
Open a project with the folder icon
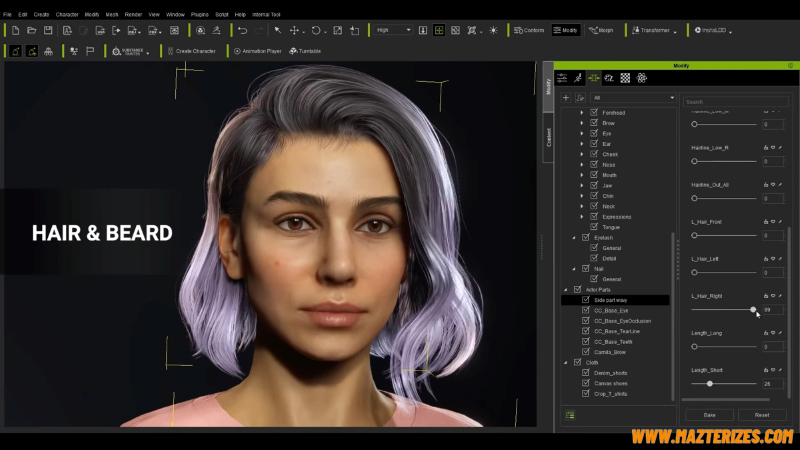(32, 31)
